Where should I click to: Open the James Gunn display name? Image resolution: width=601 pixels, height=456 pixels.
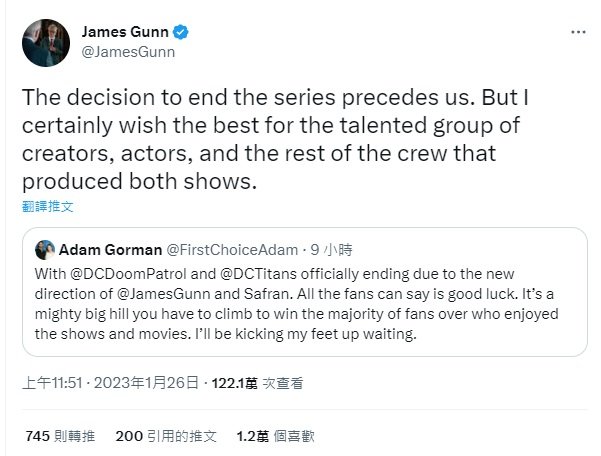[x=124, y=28]
